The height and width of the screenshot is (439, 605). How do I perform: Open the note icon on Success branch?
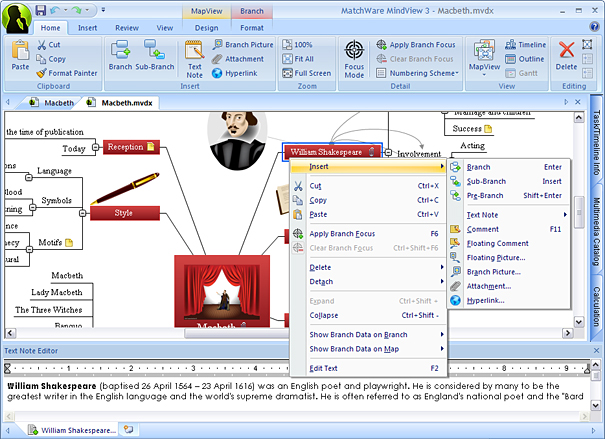[x=488, y=129]
